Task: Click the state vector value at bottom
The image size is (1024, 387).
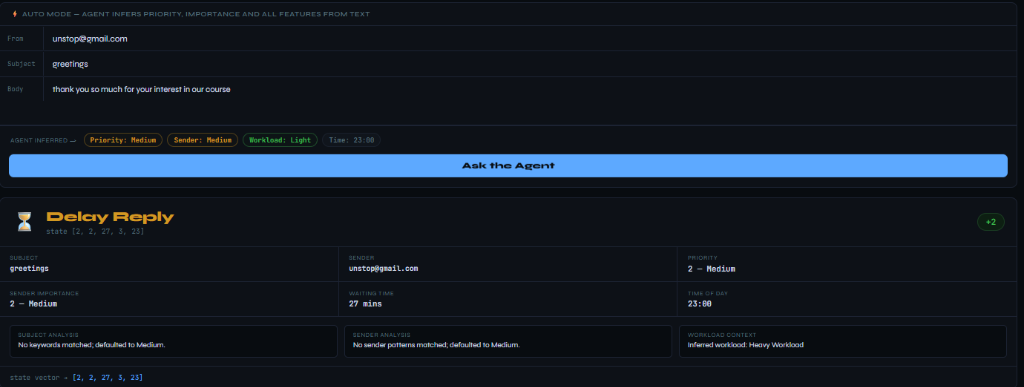Action: click(108, 378)
